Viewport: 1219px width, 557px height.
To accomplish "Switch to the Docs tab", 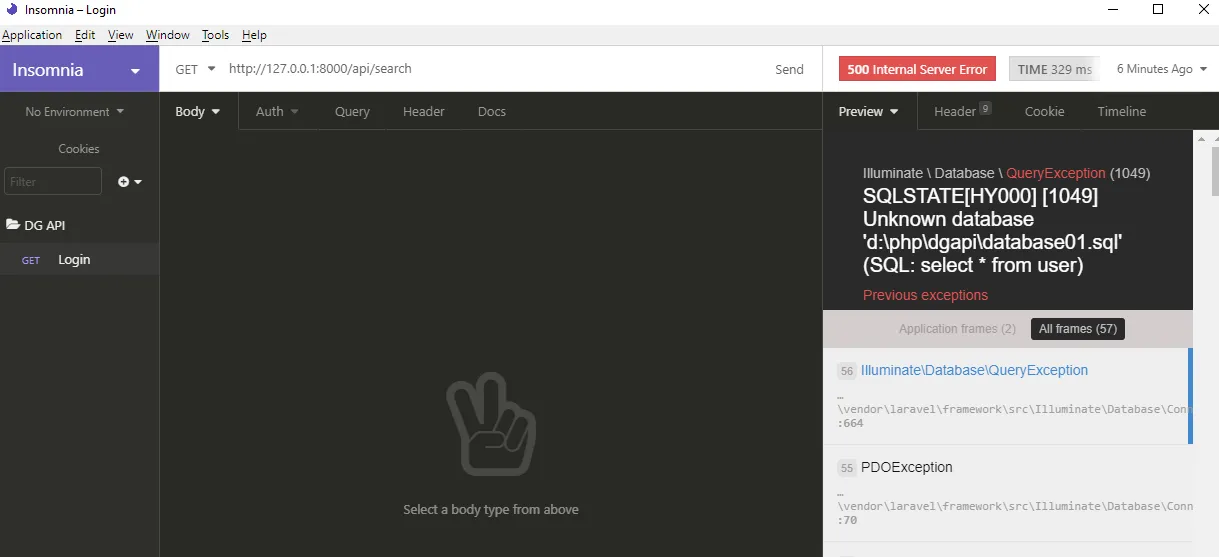I will click(x=492, y=112).
